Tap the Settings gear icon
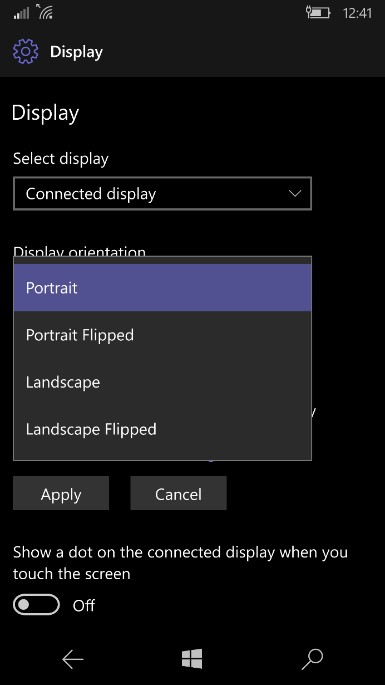This screenshot has width=385, height=685. pyautogui.click(x=25, y=52)
